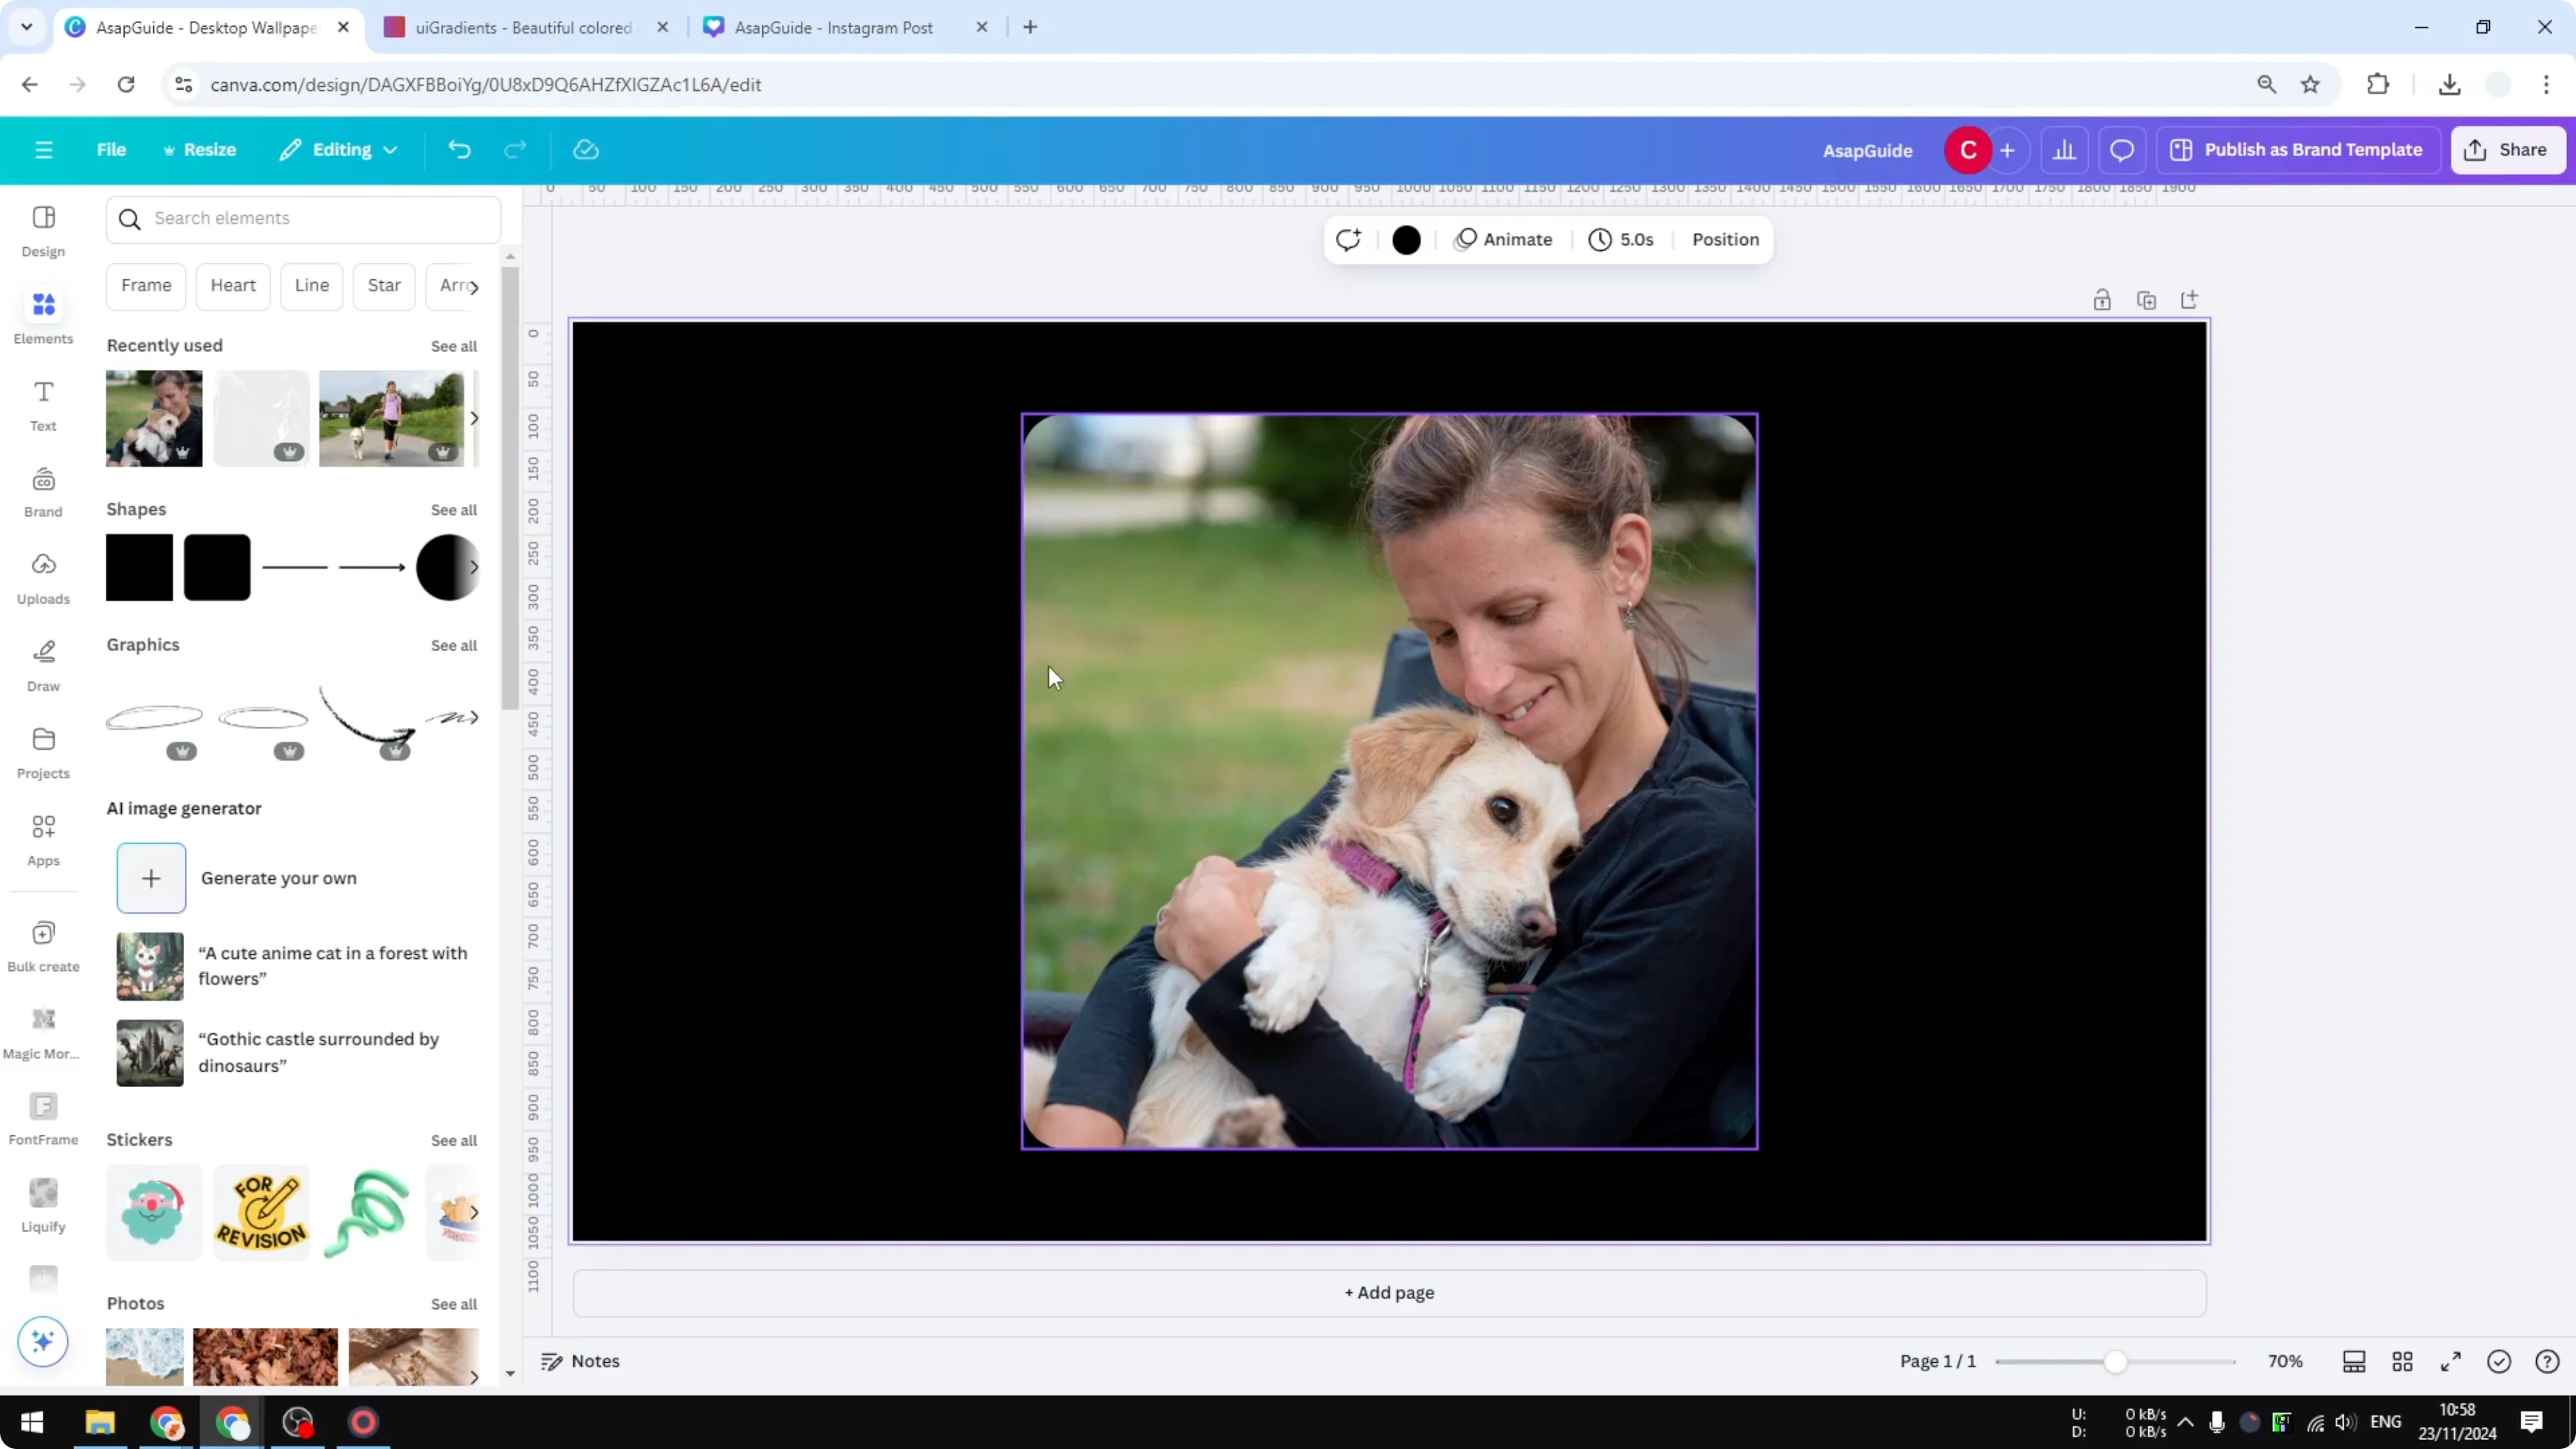Open the color picker in the toolbar
2576x1449 pixels.
1406,239
